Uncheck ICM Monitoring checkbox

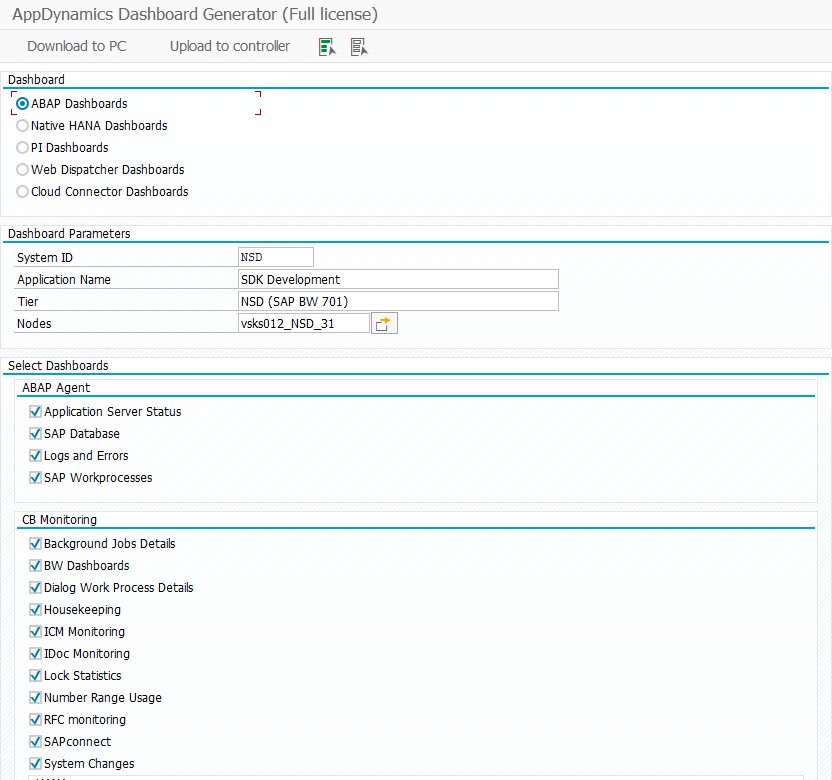(x=36, y=632)
